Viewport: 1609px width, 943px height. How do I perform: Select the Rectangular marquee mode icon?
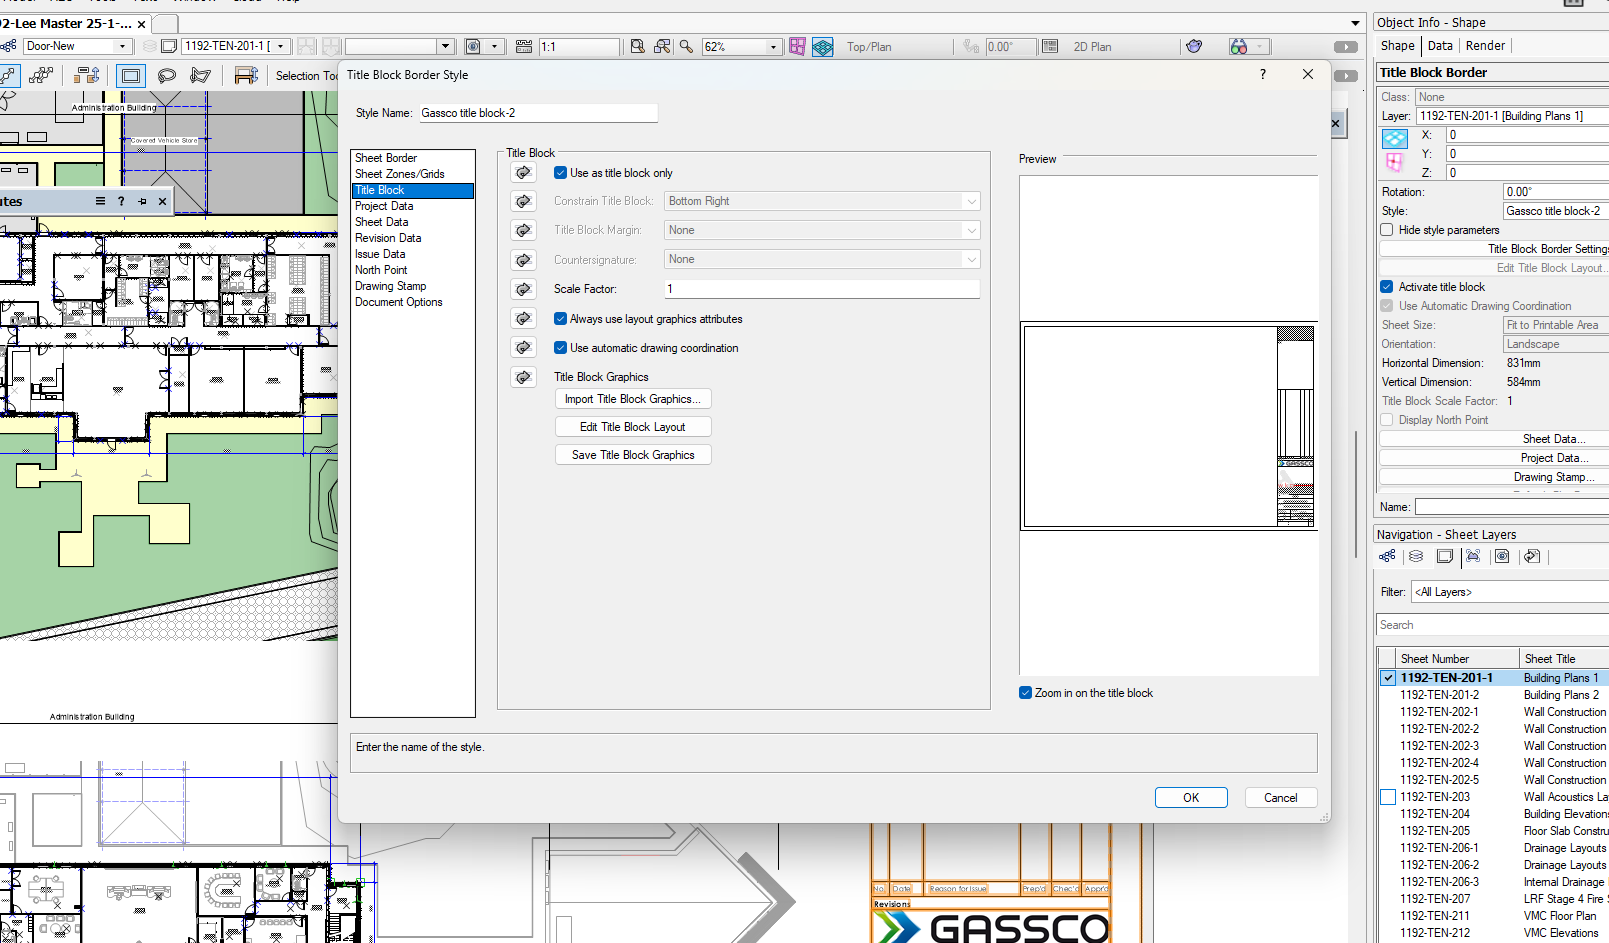click(x=130, y=75)
